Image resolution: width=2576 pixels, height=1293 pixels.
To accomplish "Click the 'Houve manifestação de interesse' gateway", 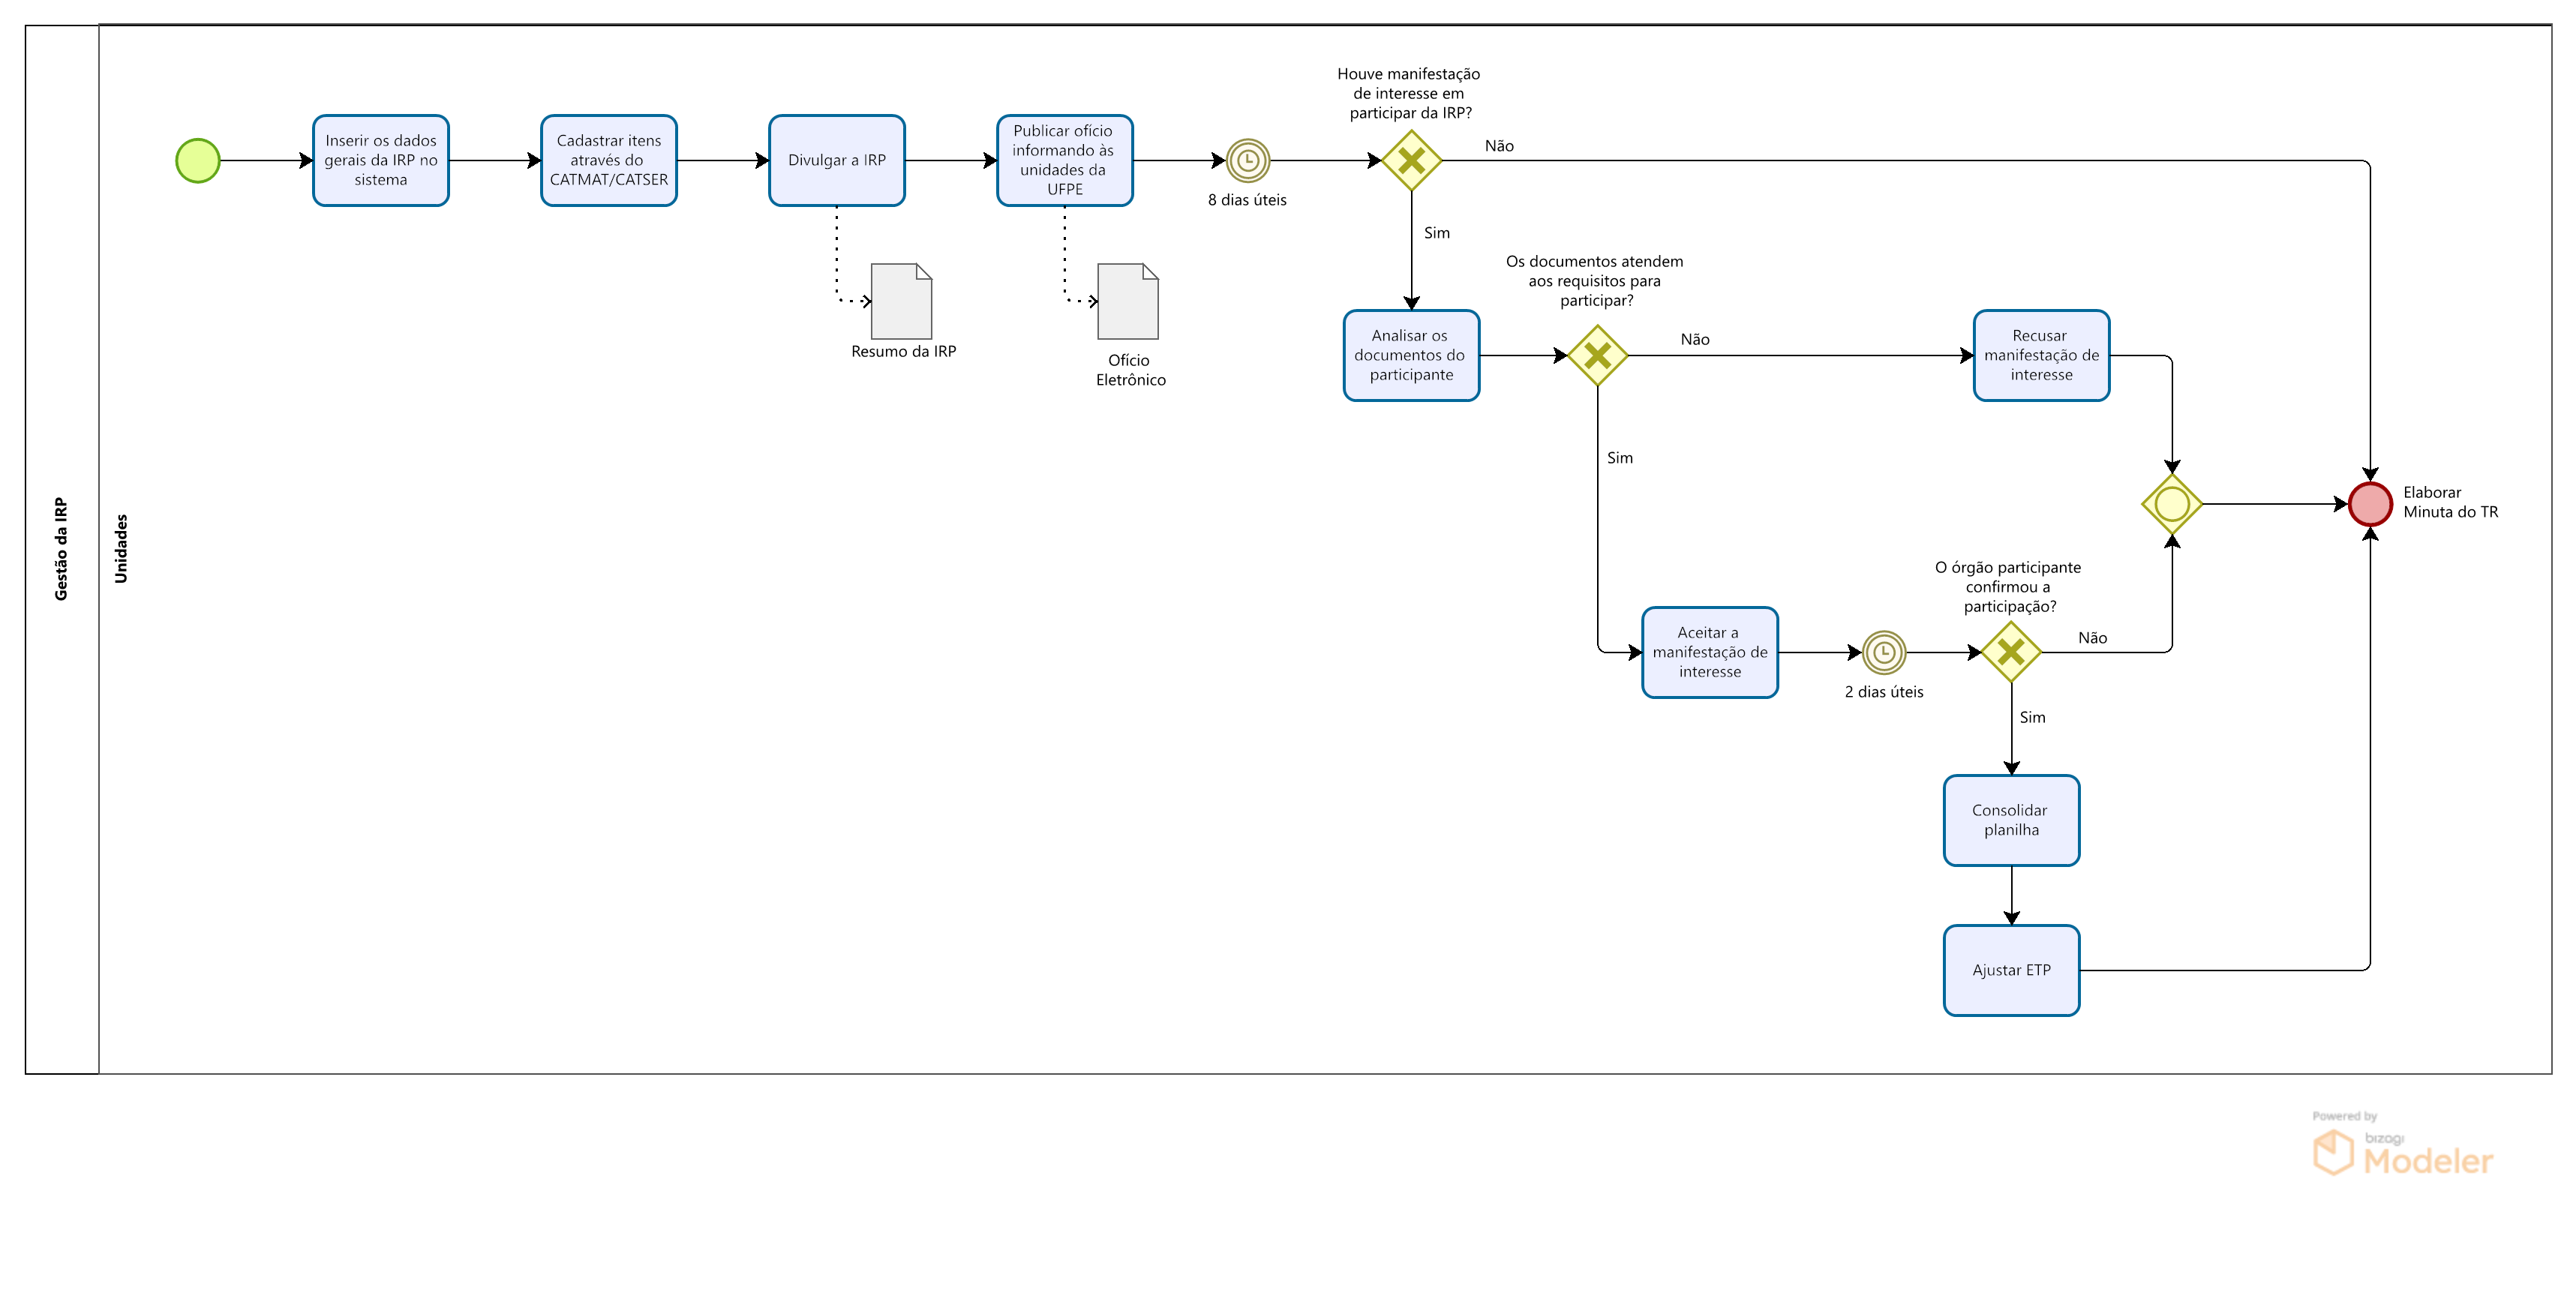I will pyautogui.click(x=1411, y=161).
